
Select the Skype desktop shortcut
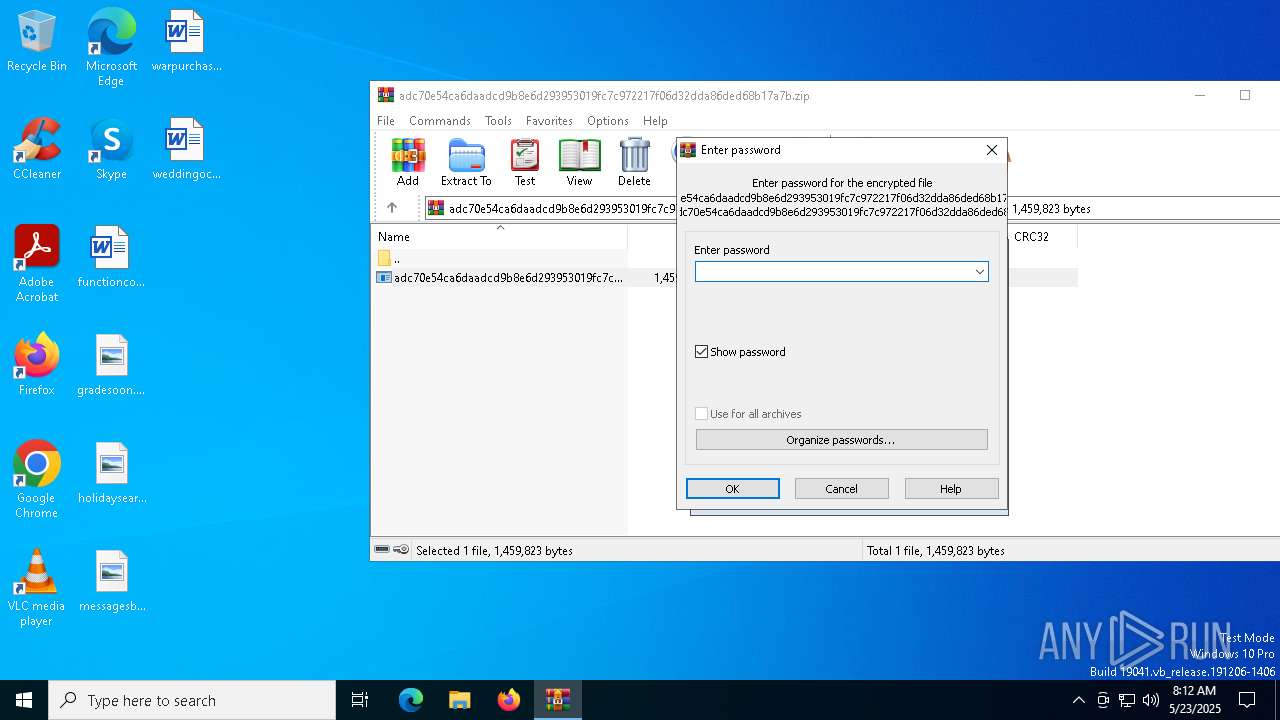click(111, 150)
